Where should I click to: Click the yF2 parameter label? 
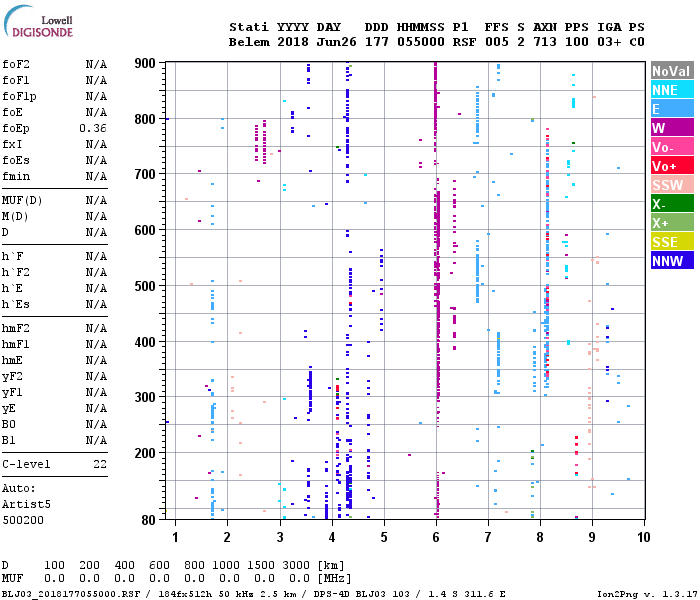(x=12, y=377)
